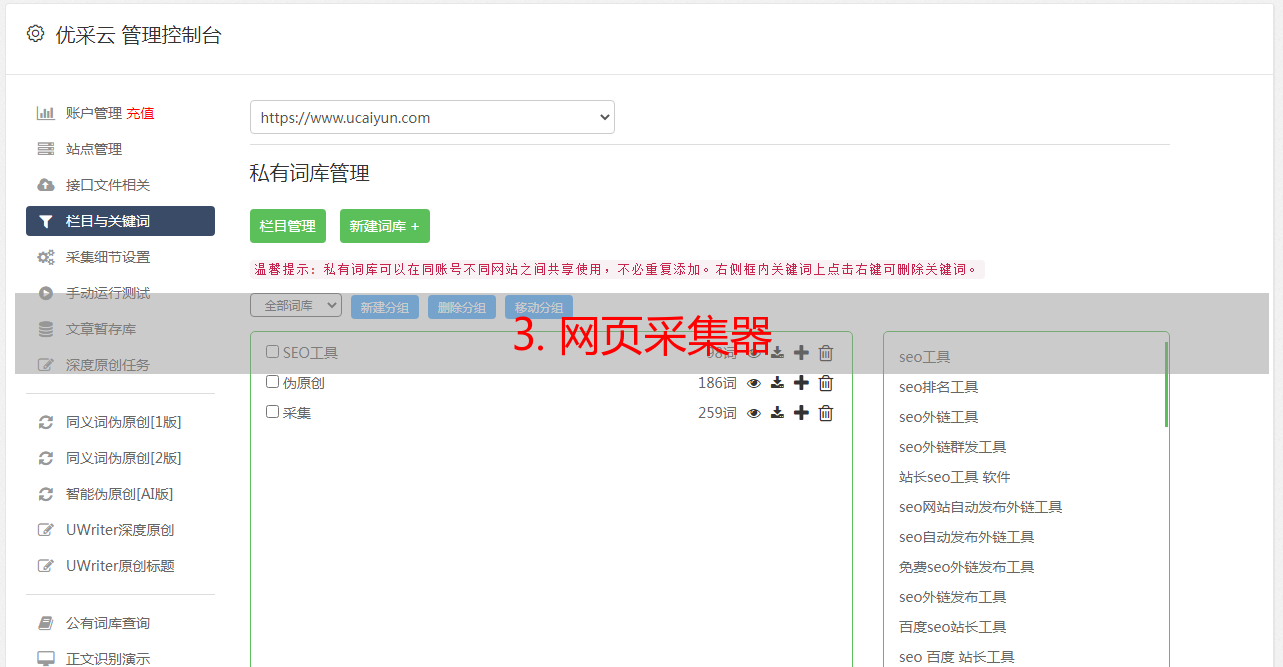Select keyword 百度seo站长工具
Image resolution: width=1283 pixels, height=667 pixels.
[x=952, y=627]
